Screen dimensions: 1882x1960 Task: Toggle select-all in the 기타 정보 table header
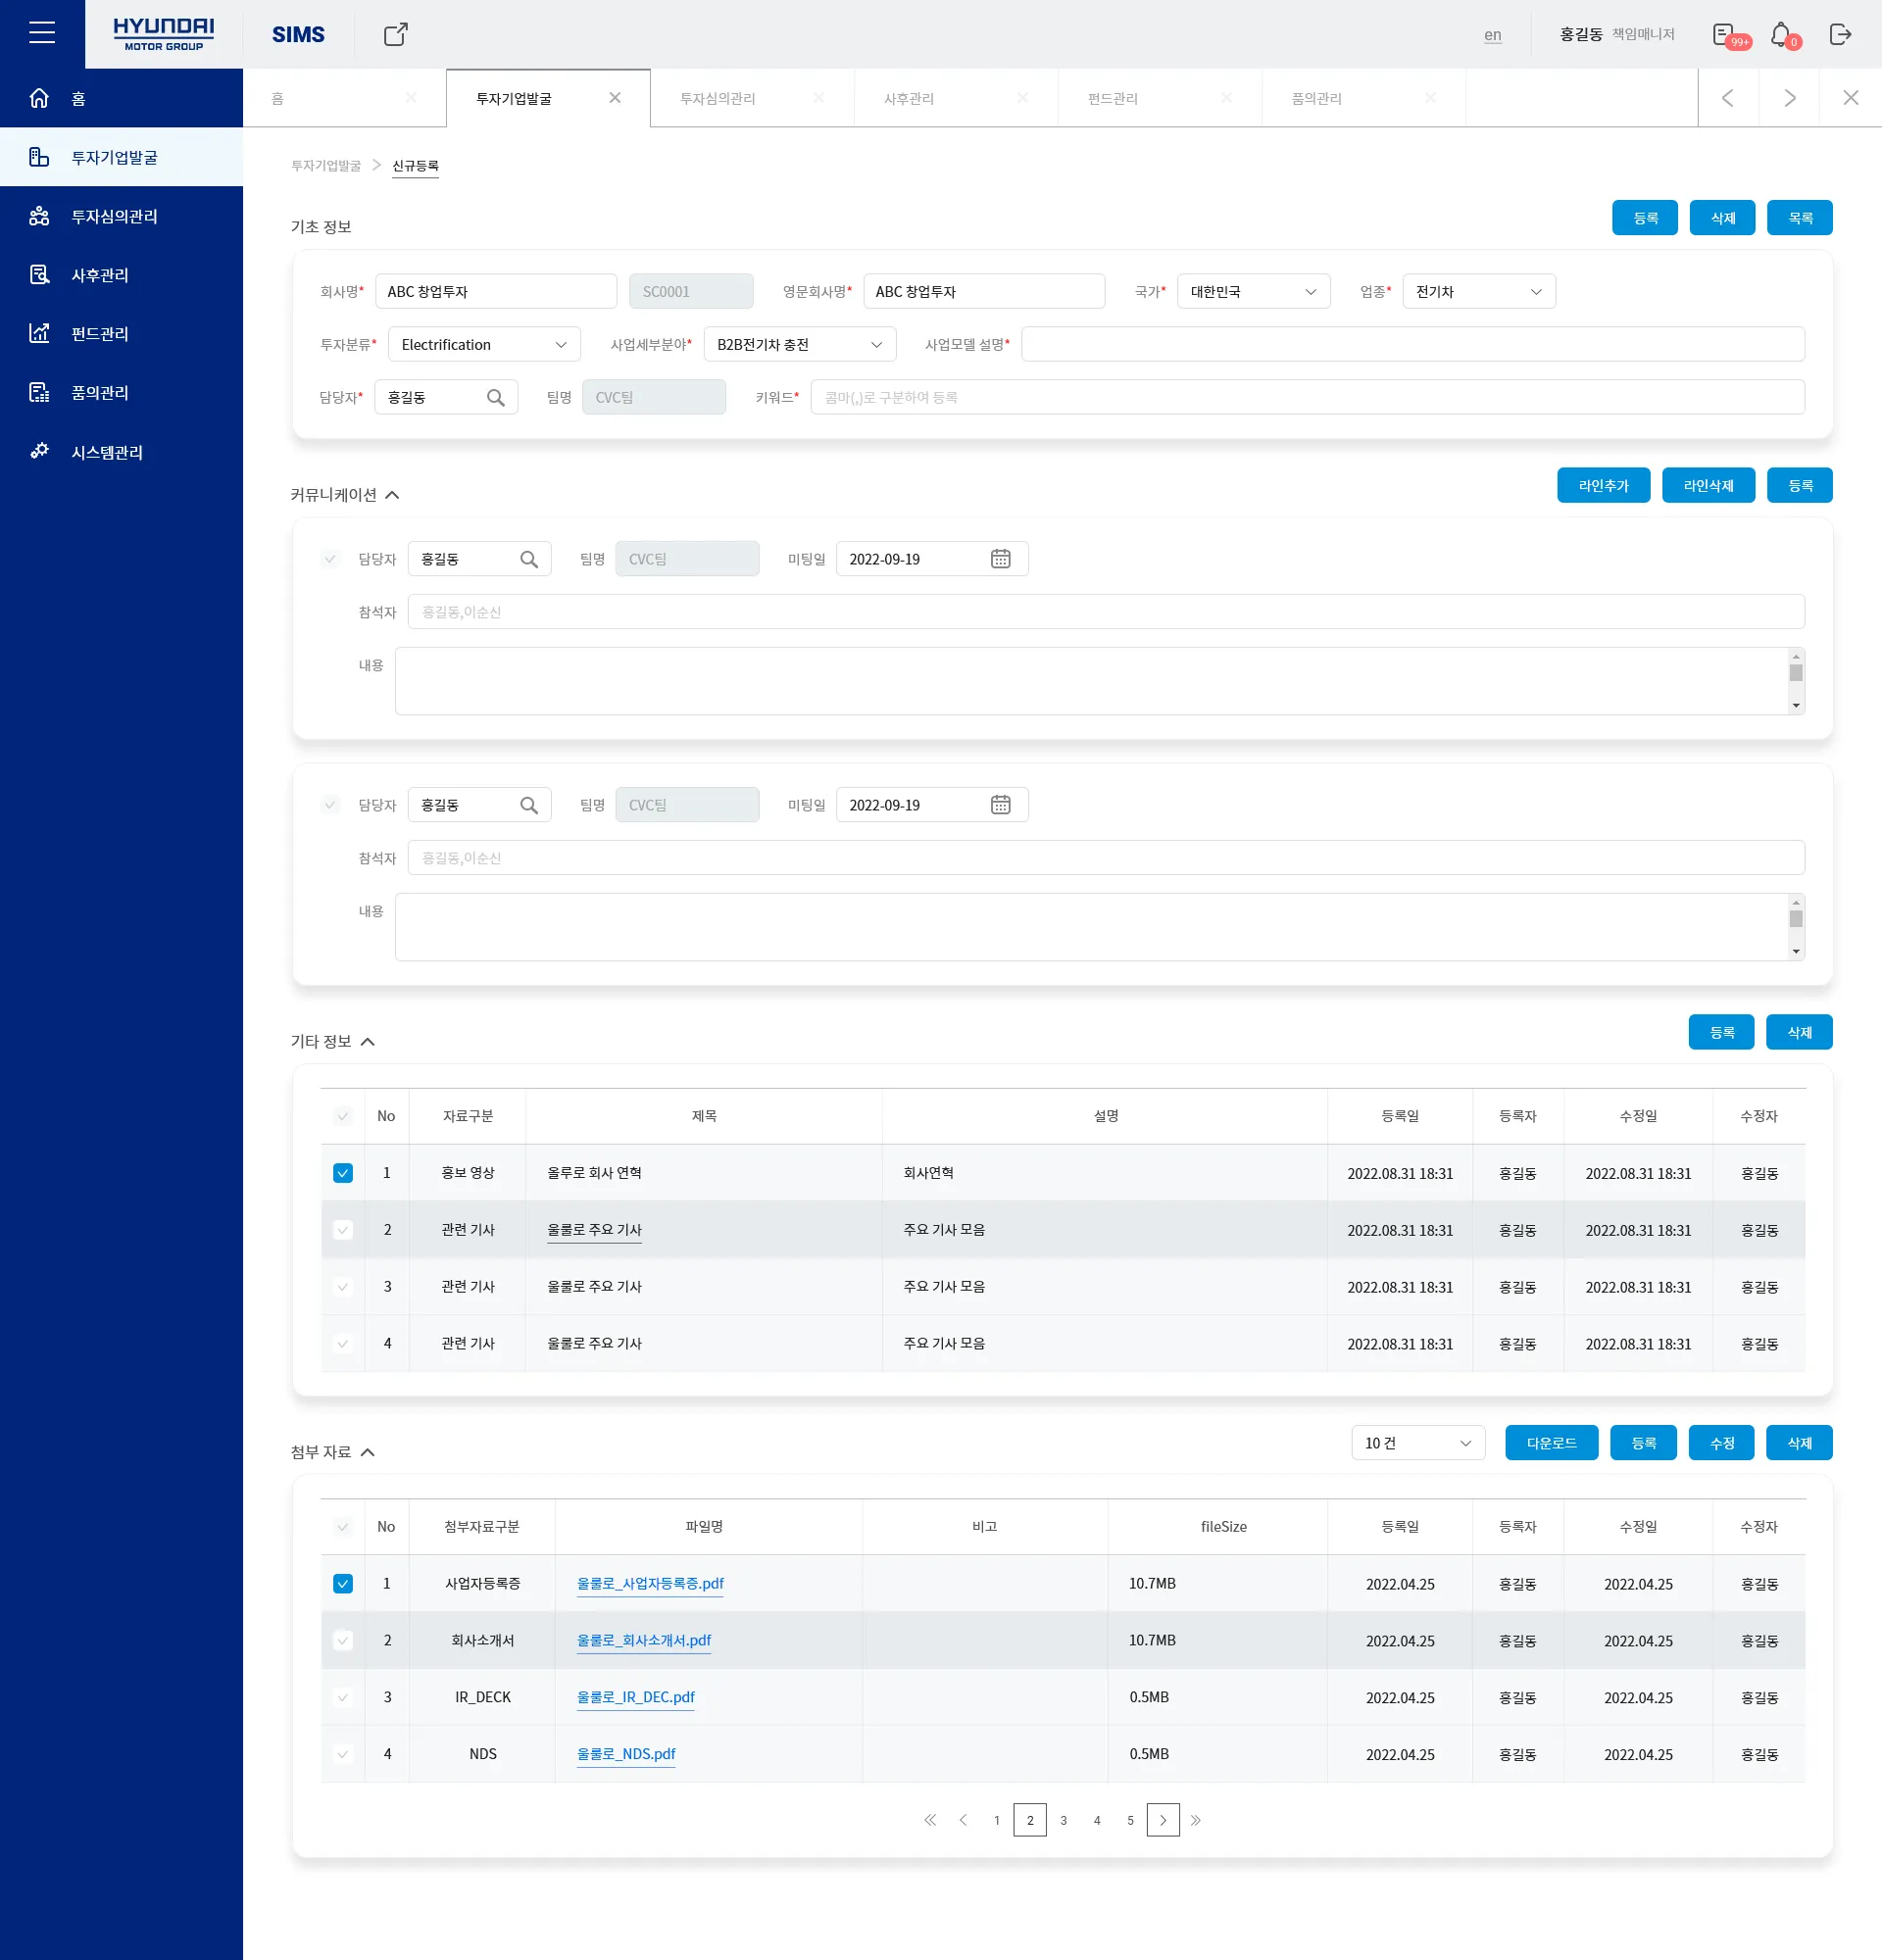(x=343, y=1116)
